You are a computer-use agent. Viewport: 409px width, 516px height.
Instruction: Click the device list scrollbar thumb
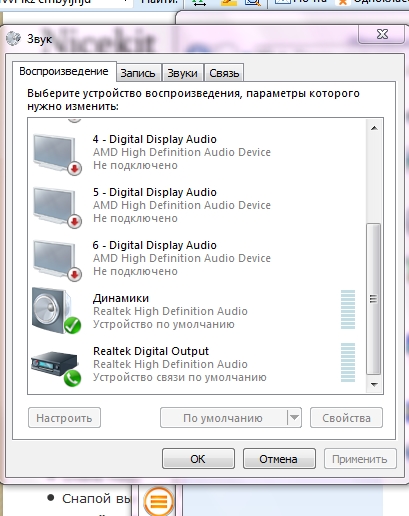click(374, 299)
